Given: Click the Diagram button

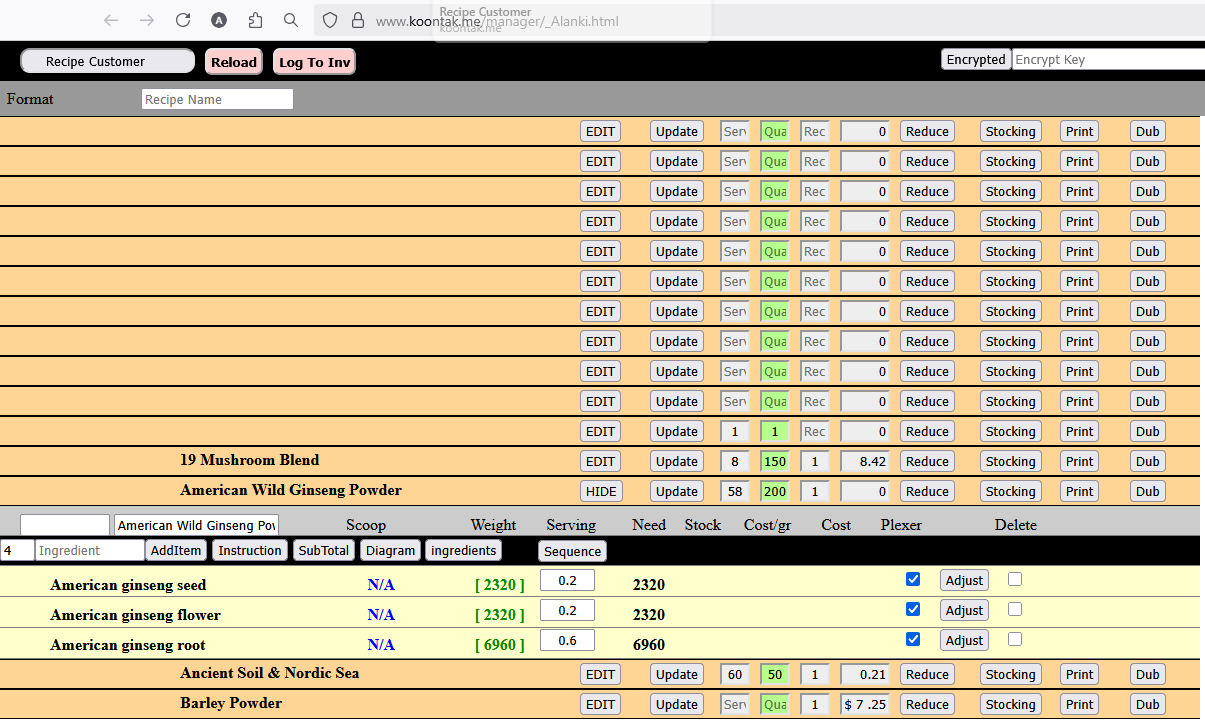Looking at the screenshot, I should click(x=390, y=550).
